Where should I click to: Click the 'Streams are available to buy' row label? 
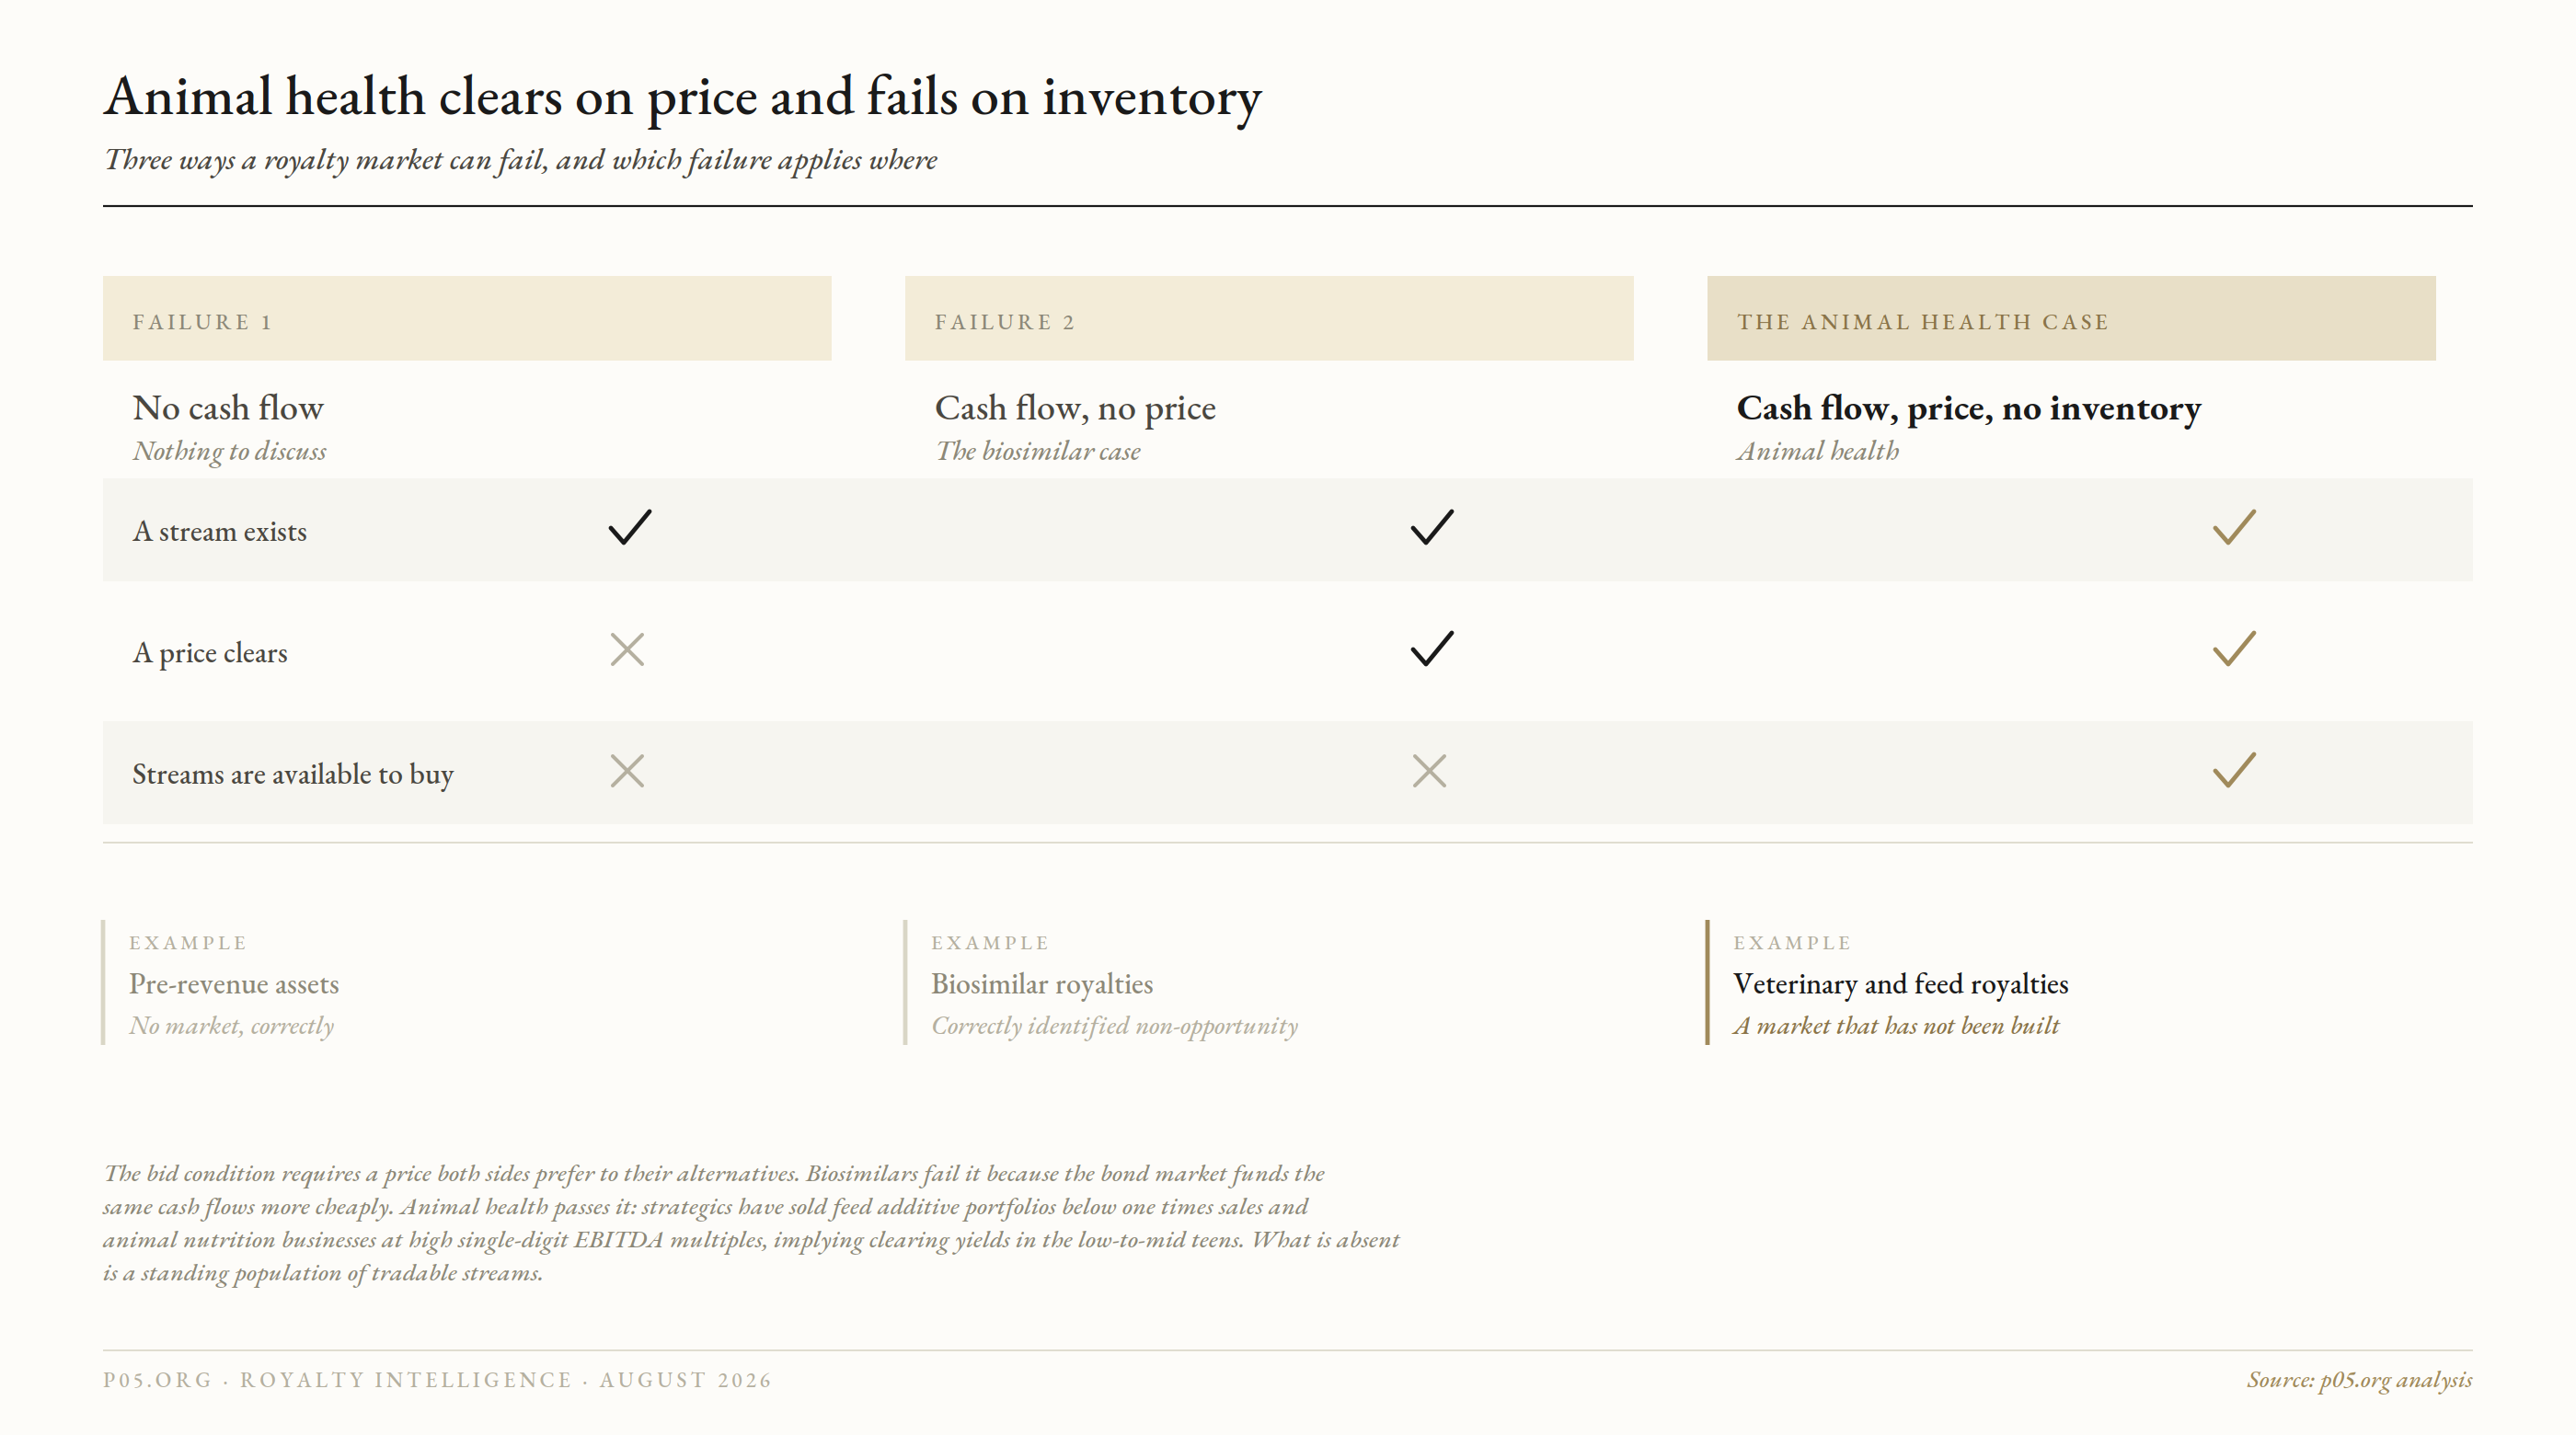[x=293, y=774]
